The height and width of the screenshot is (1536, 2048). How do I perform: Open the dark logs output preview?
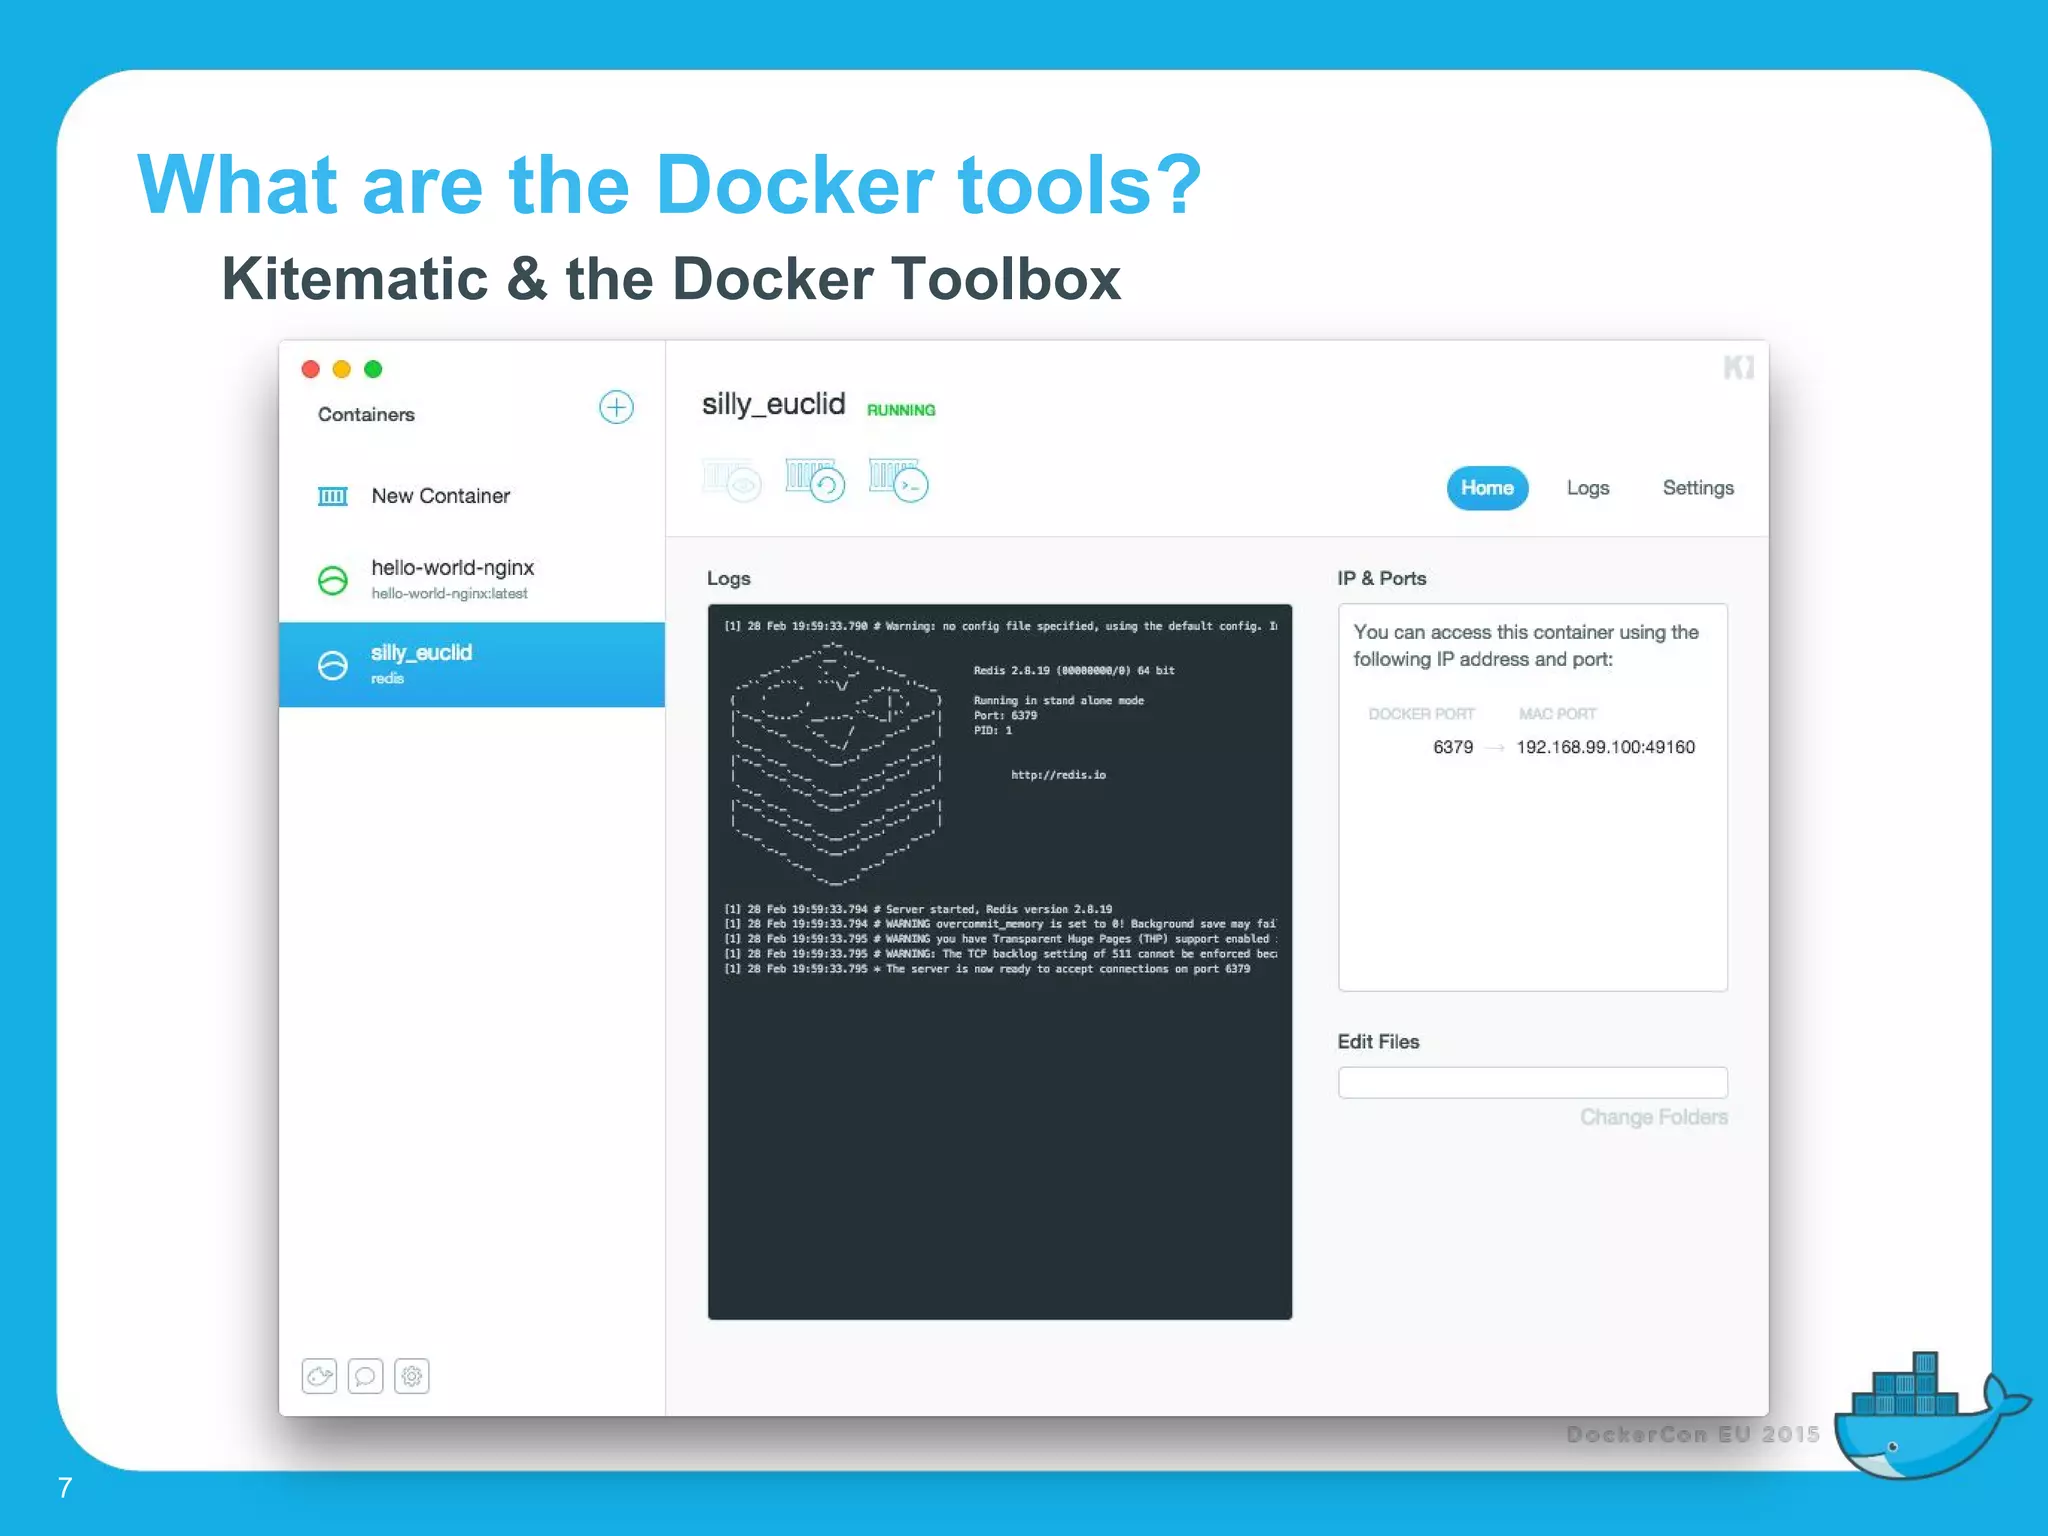[x=999, y=961]
